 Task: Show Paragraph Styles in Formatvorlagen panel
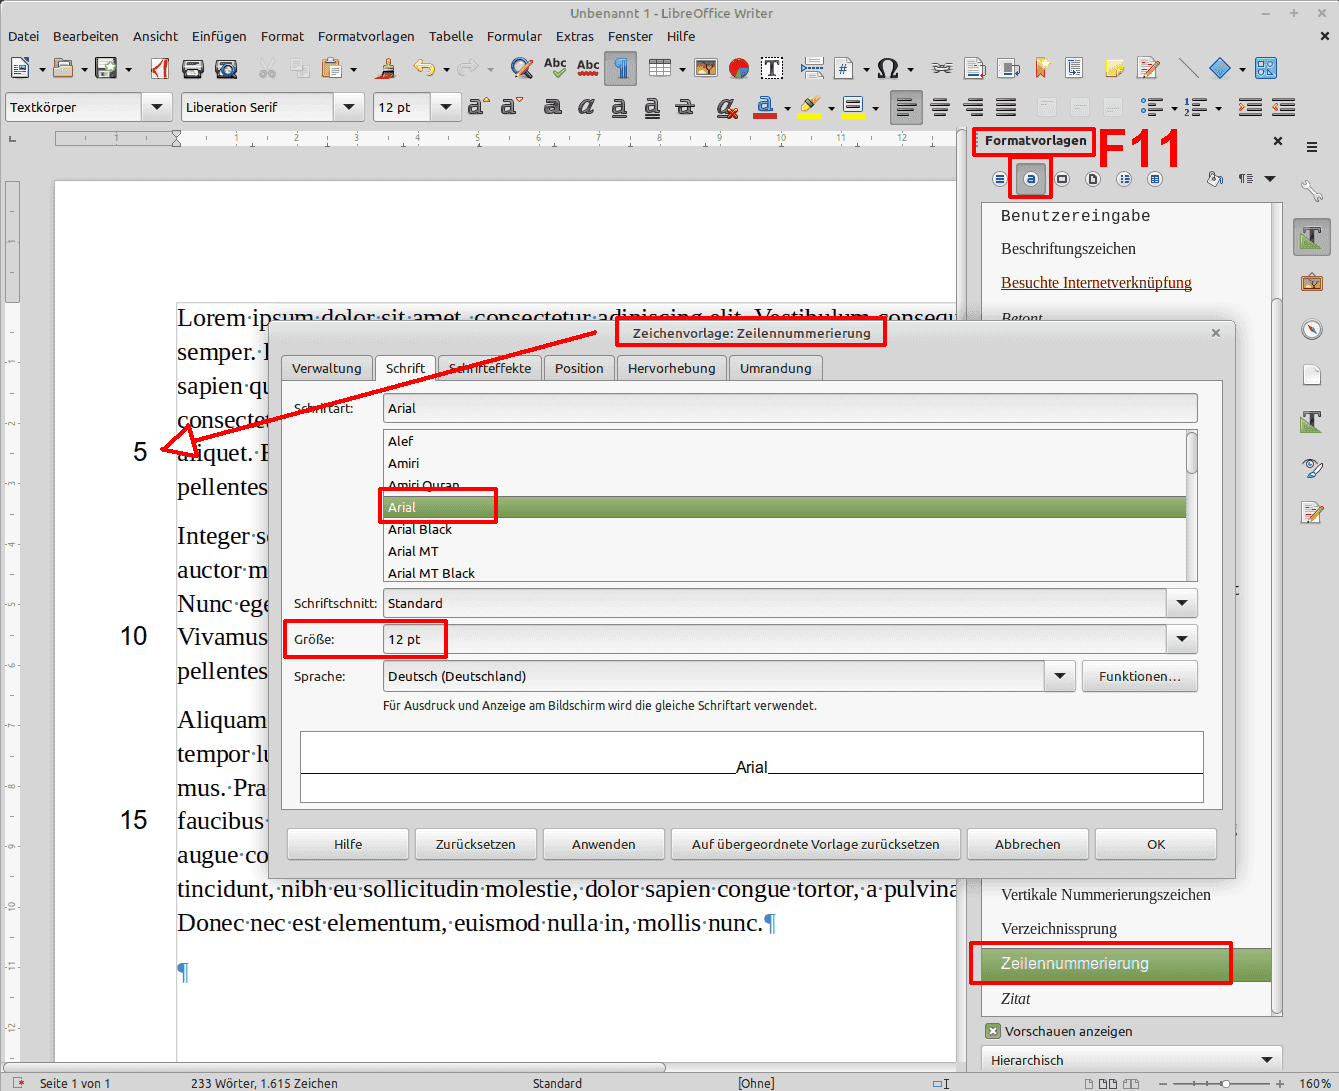click(1000, 179)
